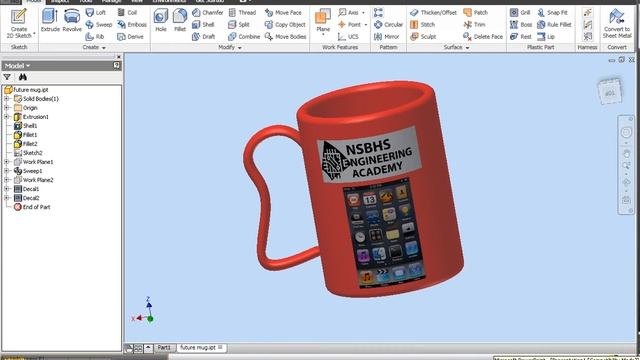Click the Stitch tool

[422, 24]
